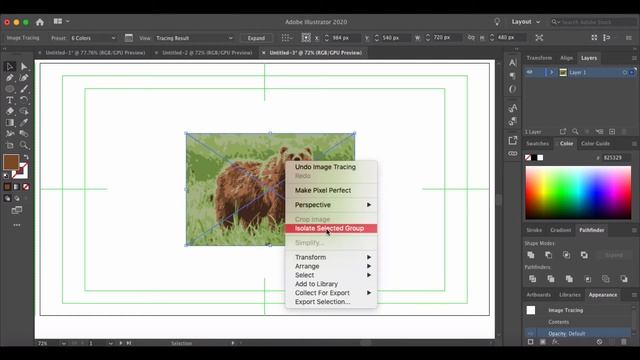Open Edit Toolbar three-dots button
Image resolution: width=640 pixels, height=360 pixels.
17,225
